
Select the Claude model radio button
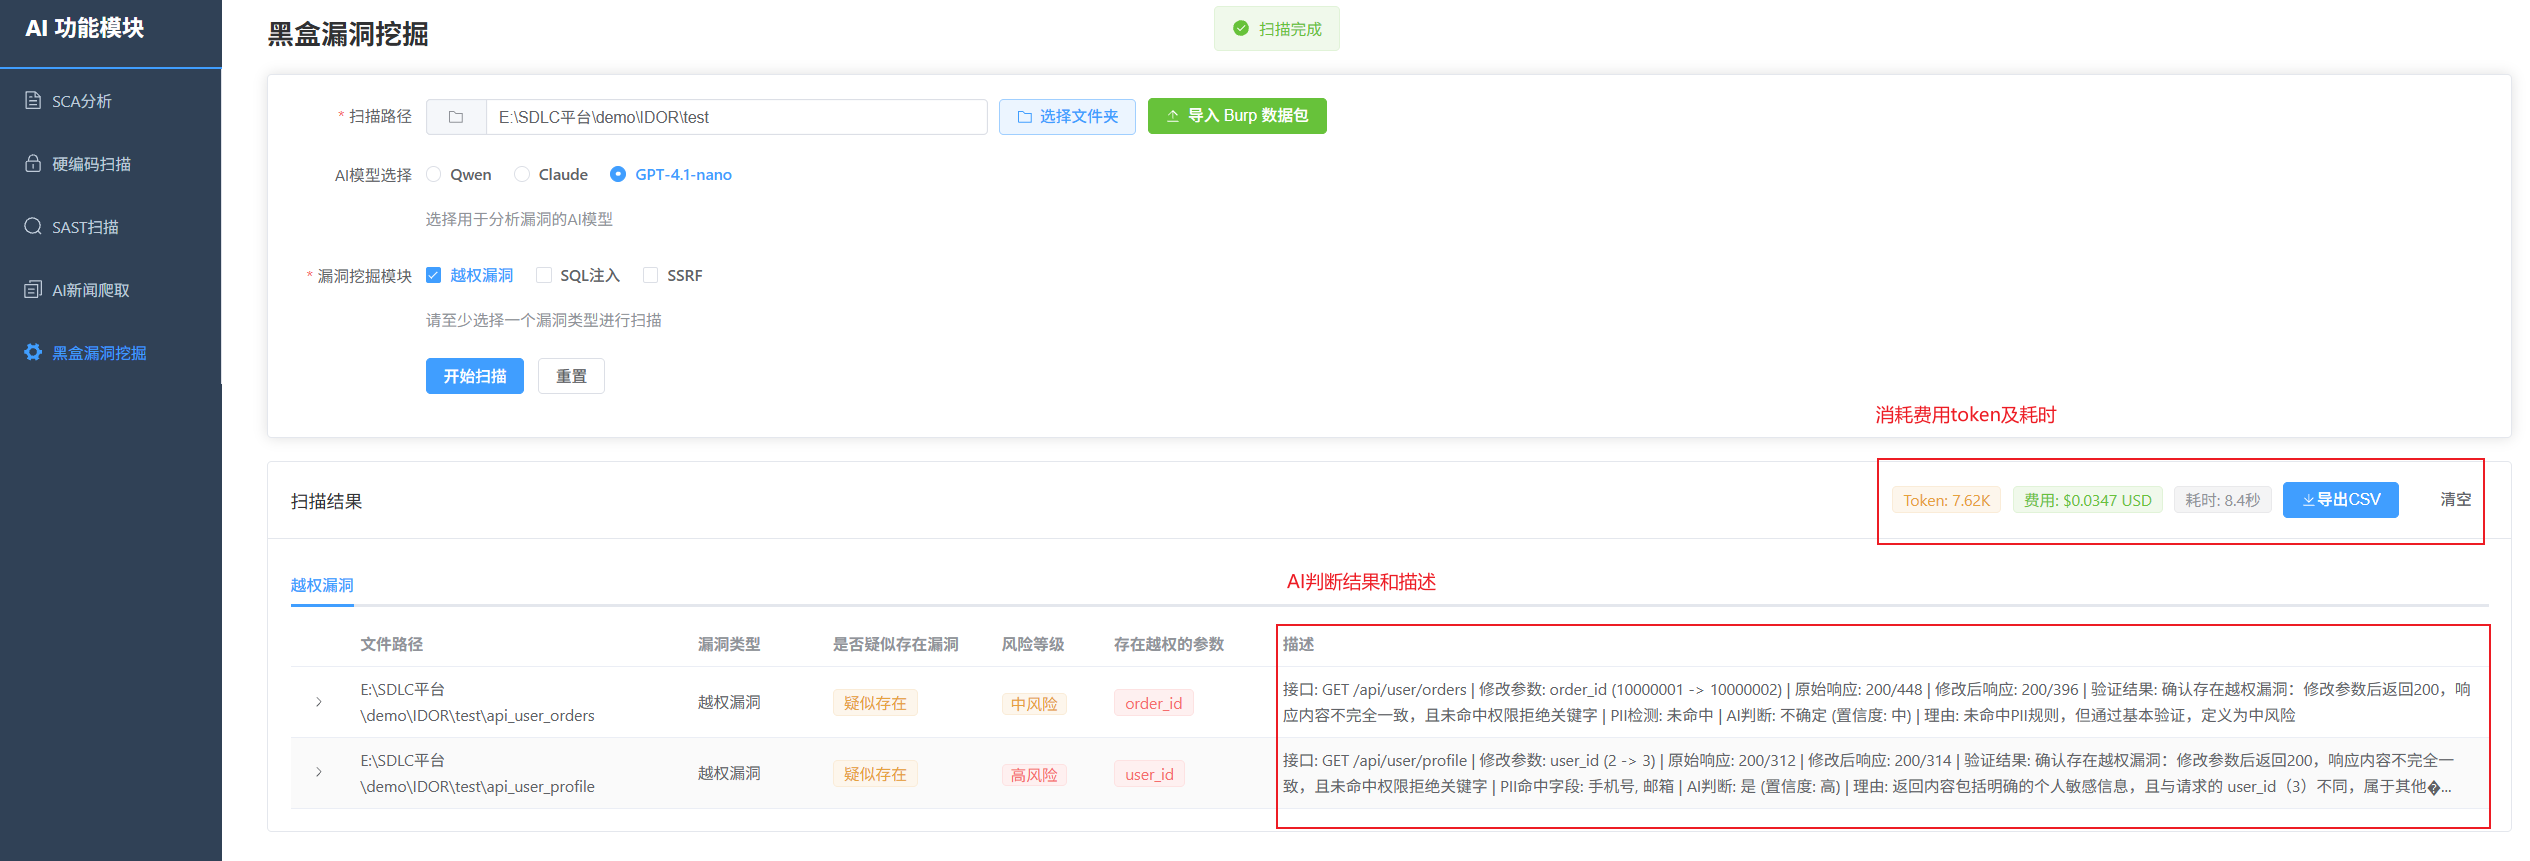(x=522, y=174)
